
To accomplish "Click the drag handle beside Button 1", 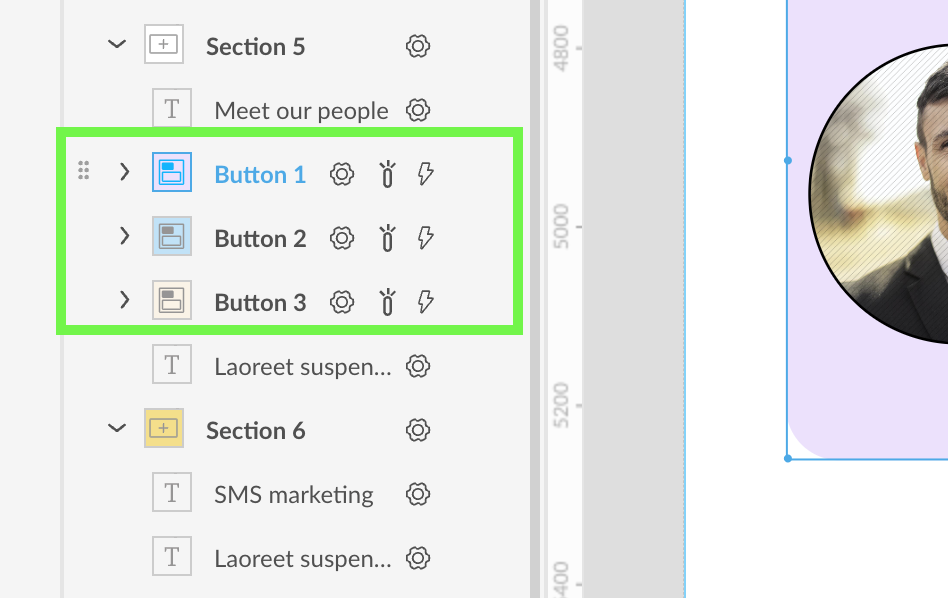I will click(84, 172).
